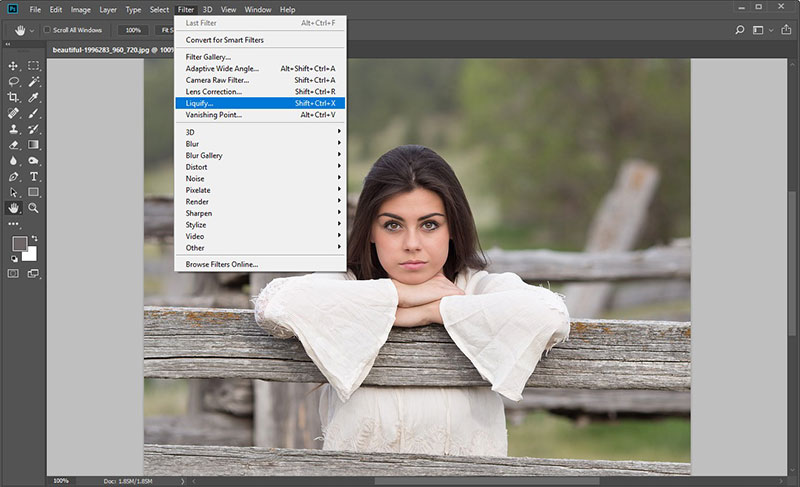Expand the Video filter submenu
The height and width of the screenshot is (487, 800).
pos(260,236)
